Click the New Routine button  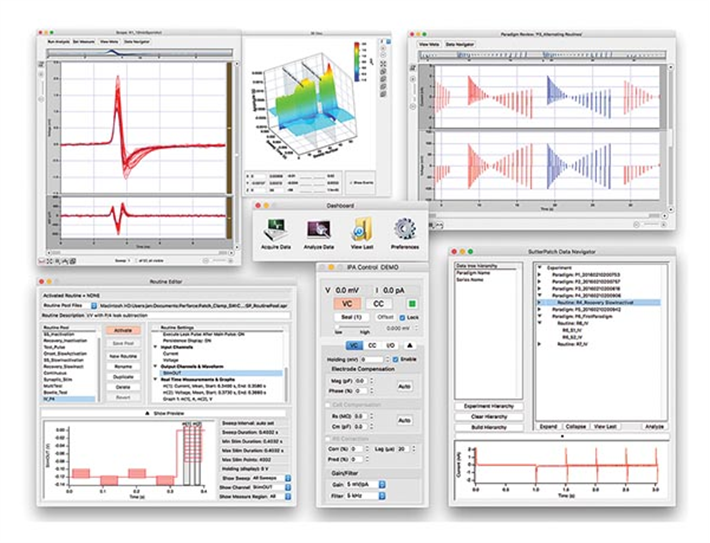tap(123, 356)
